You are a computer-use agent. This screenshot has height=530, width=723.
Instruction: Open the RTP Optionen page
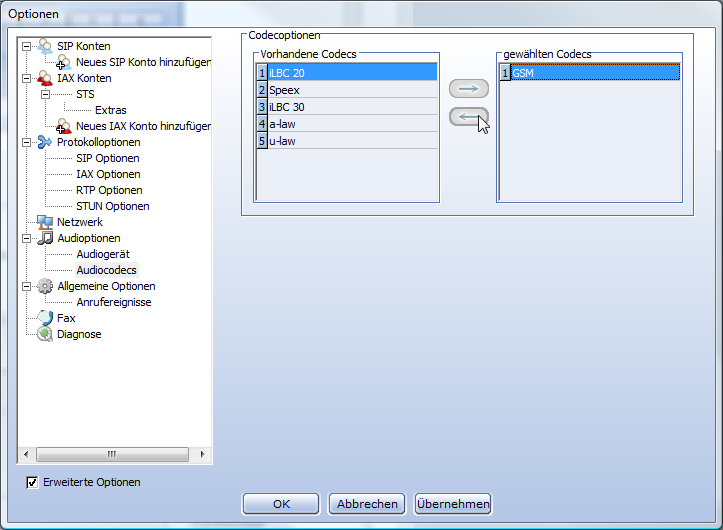point(109,190)
